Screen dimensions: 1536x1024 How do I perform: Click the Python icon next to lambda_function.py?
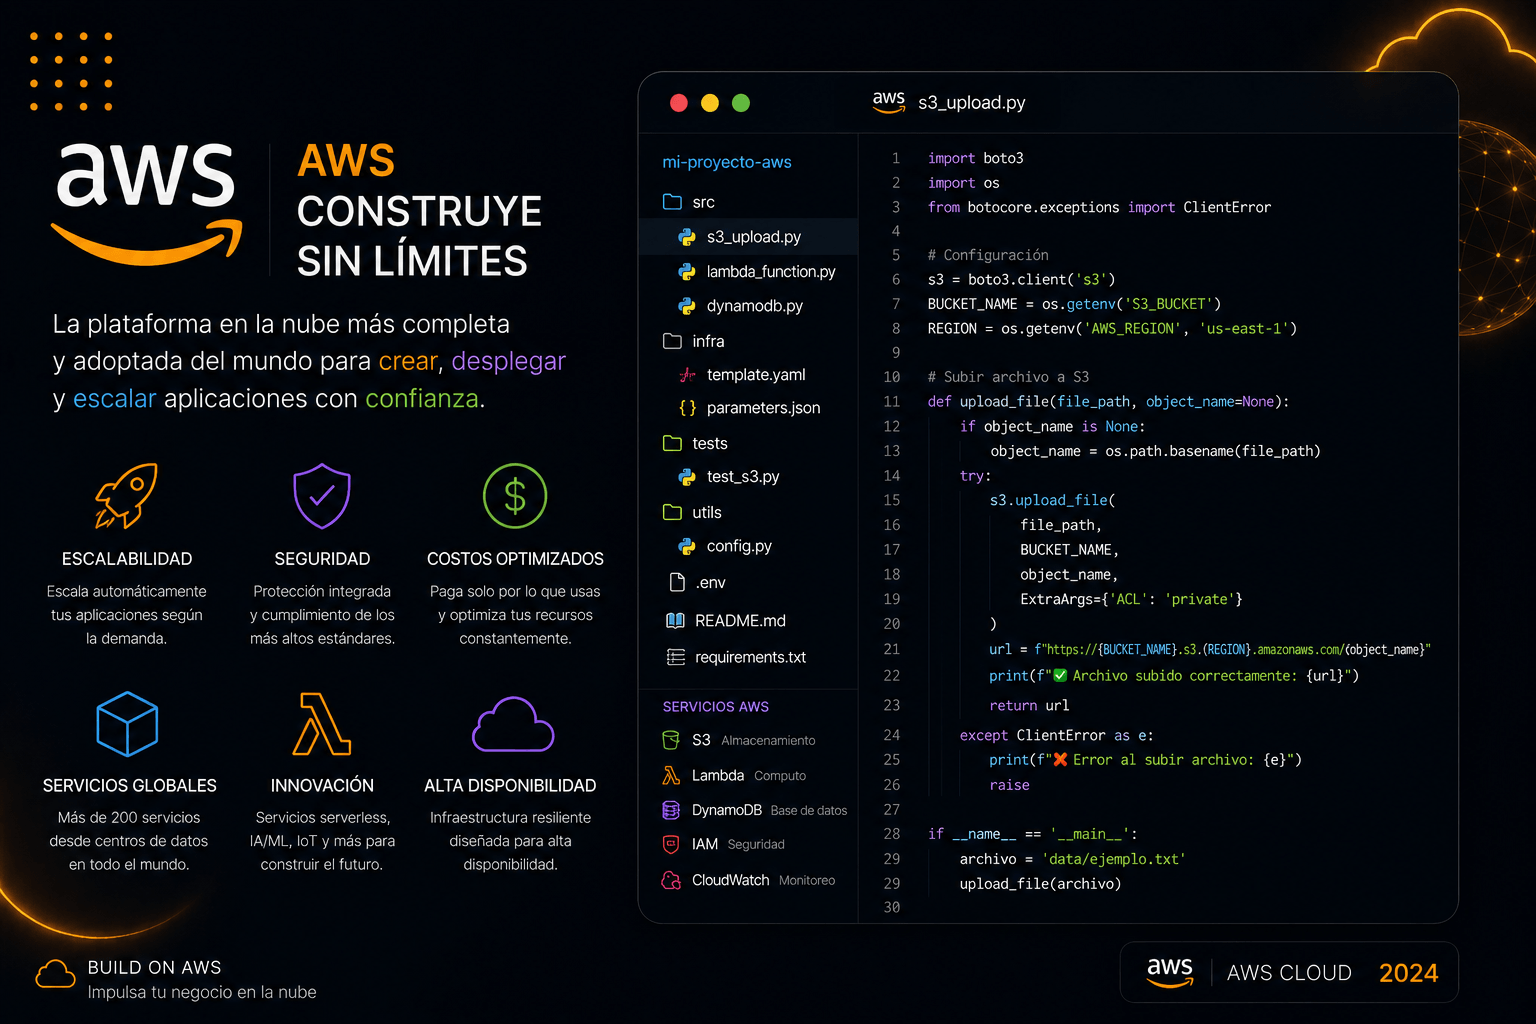[x=687, y=271]
